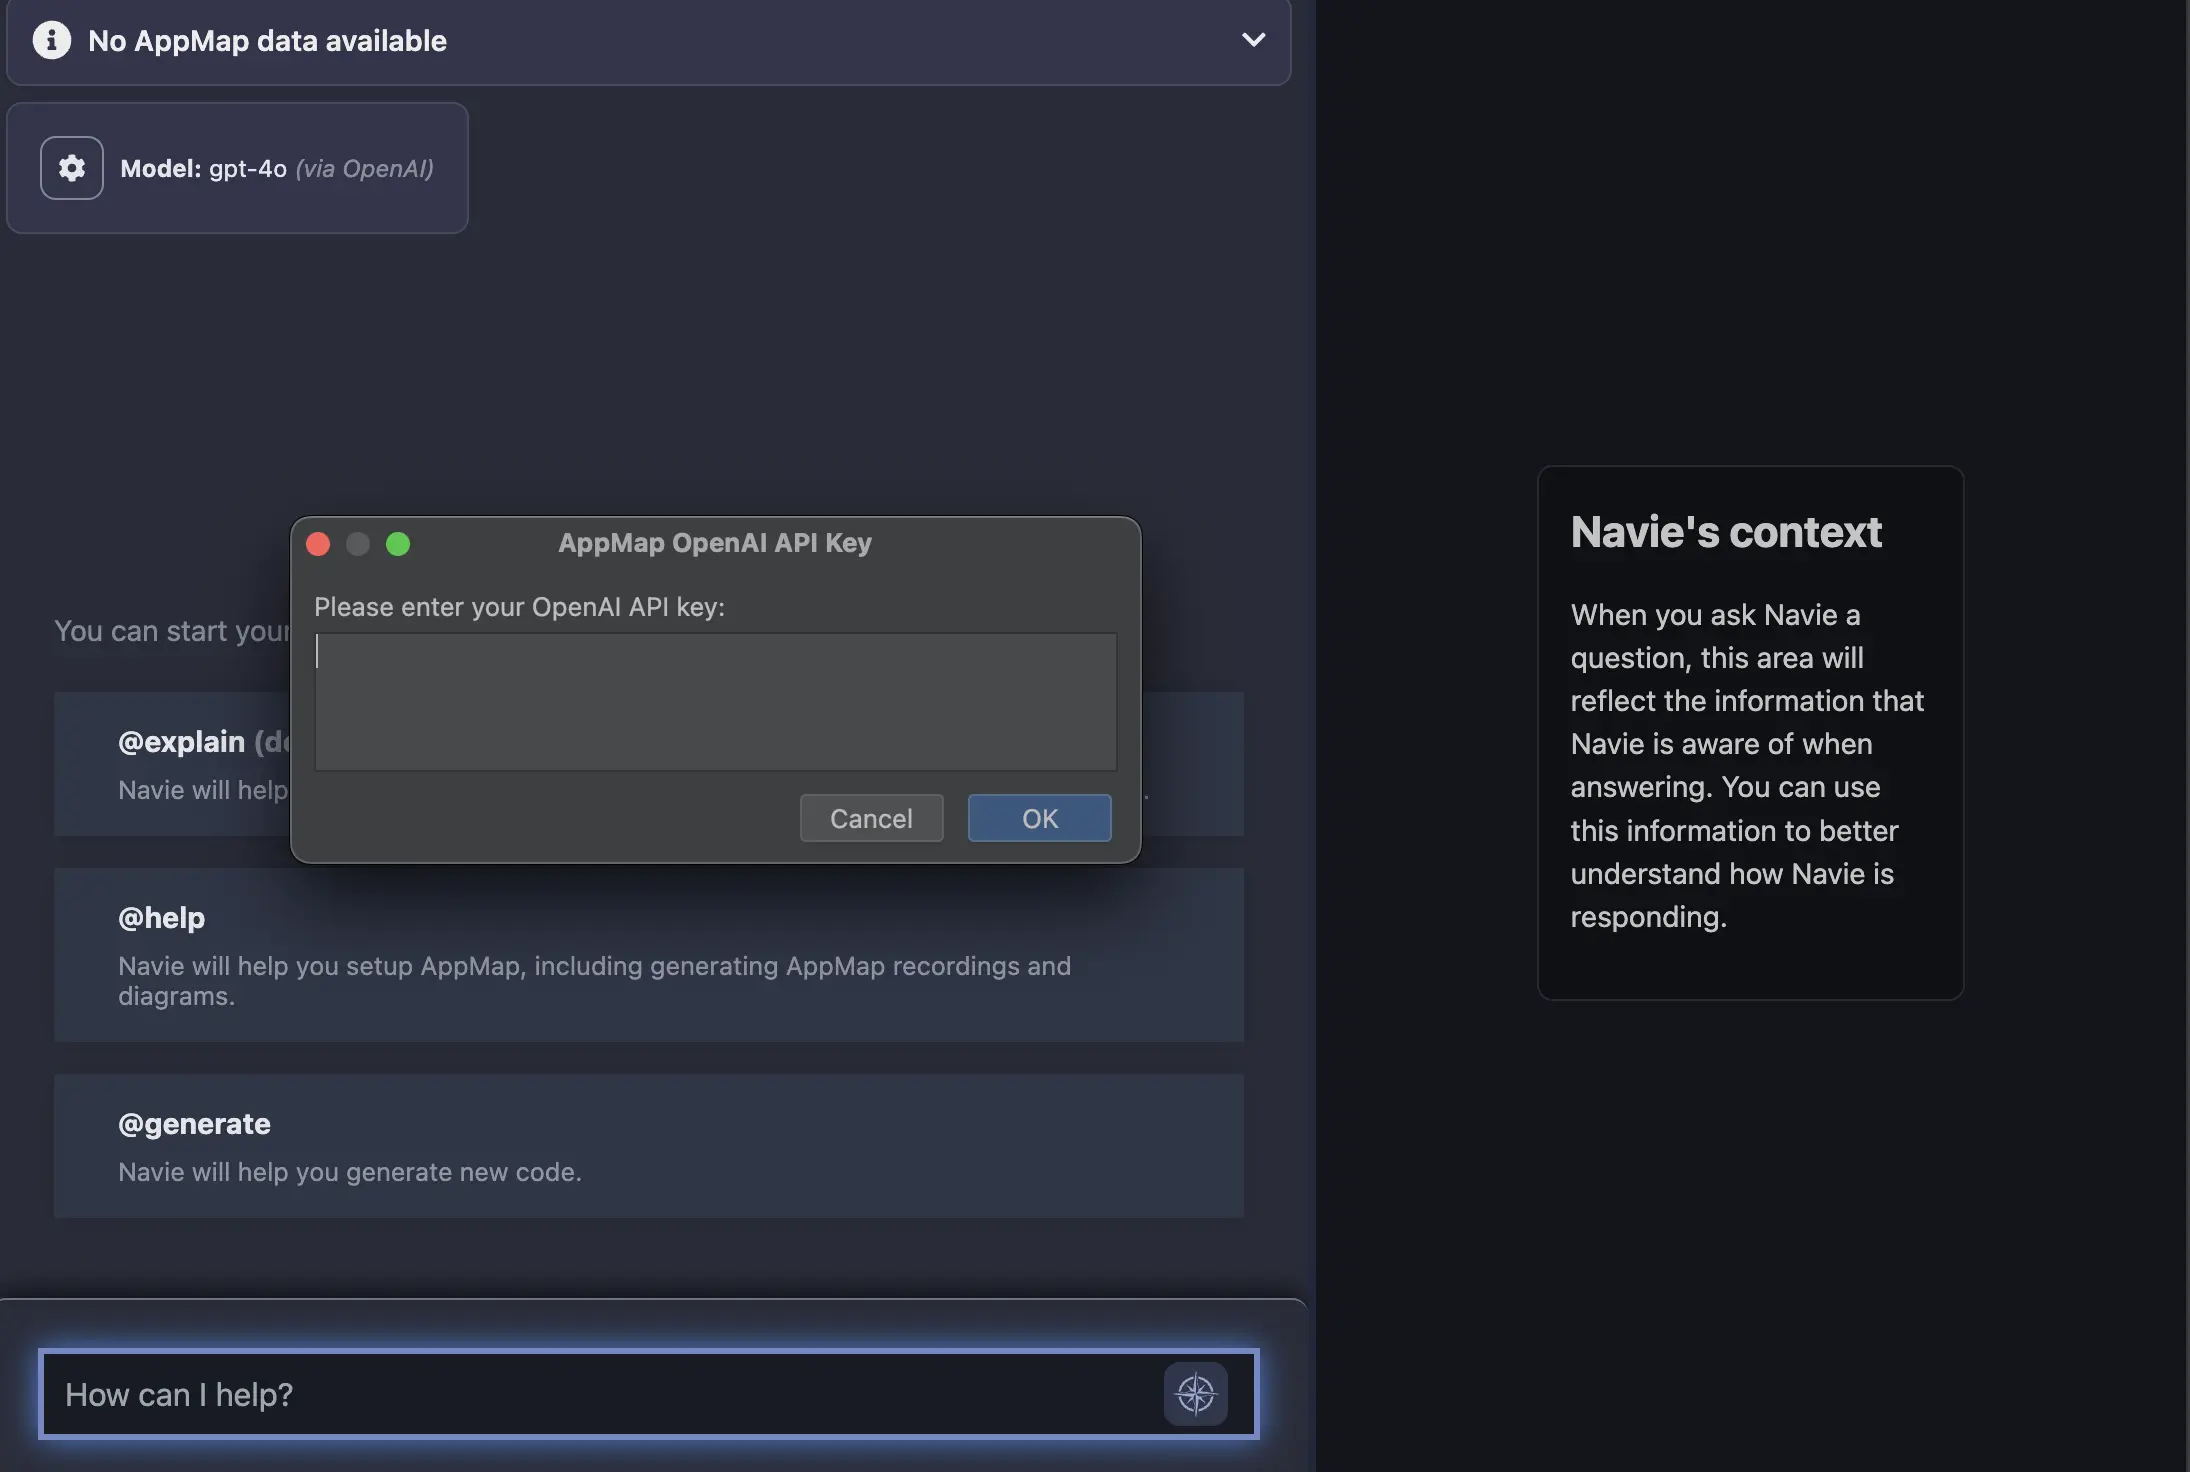Click the dialog title AppMap OpenAI API Key
The width and height of the screenshot is (2190, 1472).
click(715, 543)
